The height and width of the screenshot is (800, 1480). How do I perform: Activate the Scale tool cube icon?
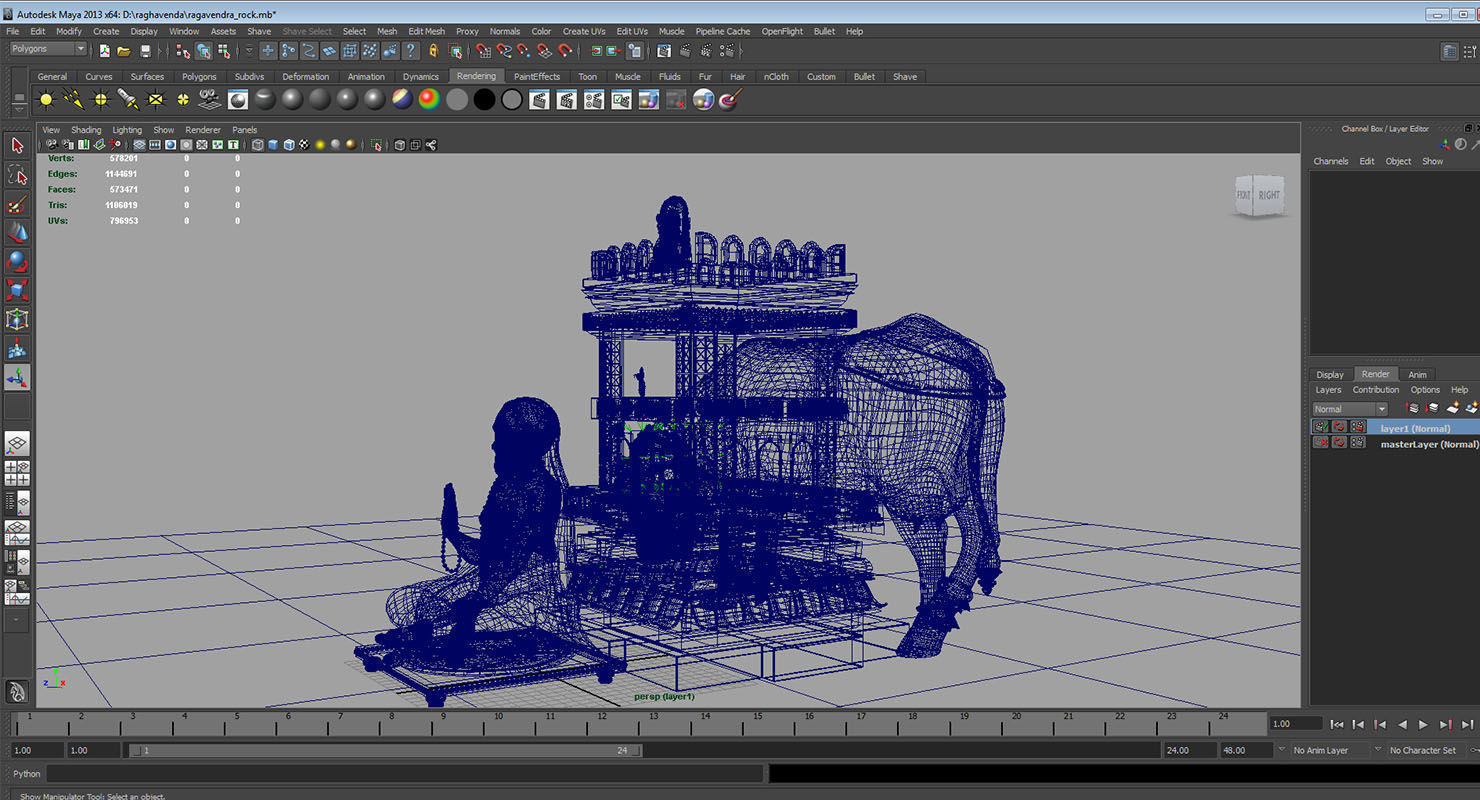click(x=17, y=291)
